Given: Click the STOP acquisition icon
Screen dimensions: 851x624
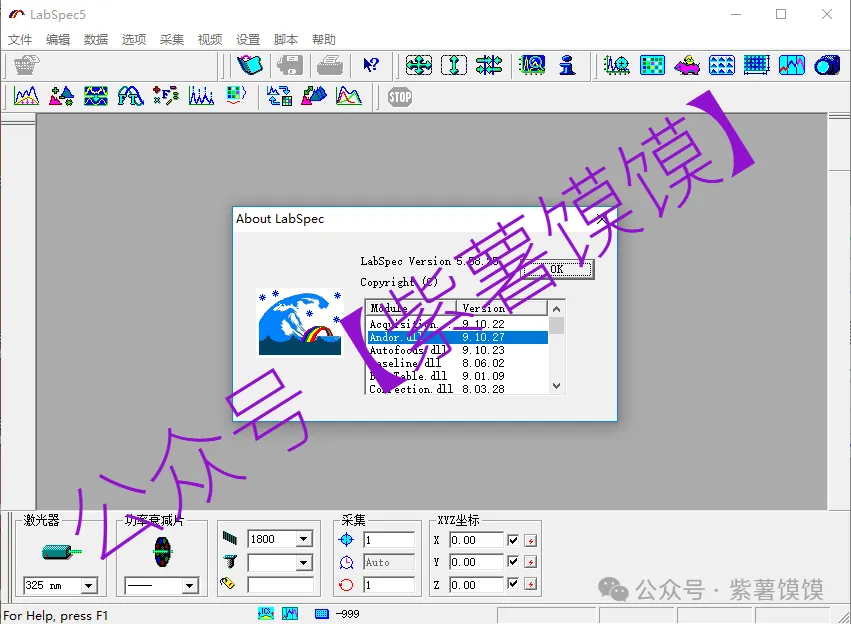Looking at the screenshot, I should (x=400, y=97).
